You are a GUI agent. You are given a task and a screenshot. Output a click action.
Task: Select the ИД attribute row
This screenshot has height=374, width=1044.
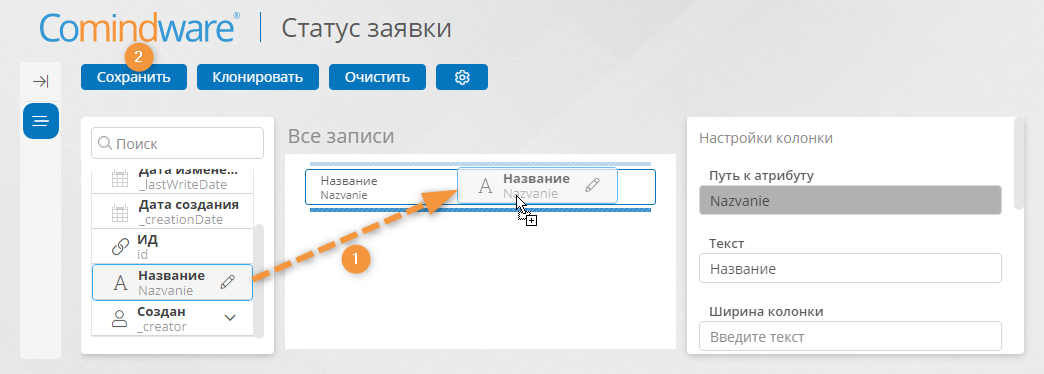point(173,246)
